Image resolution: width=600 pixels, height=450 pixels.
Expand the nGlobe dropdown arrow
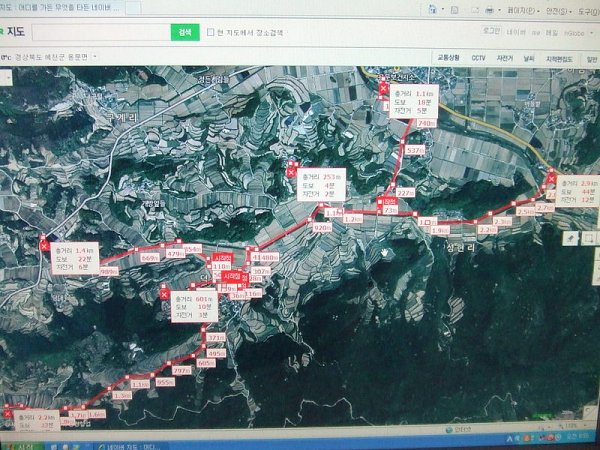pyautogui.click(x=592, y=34)
